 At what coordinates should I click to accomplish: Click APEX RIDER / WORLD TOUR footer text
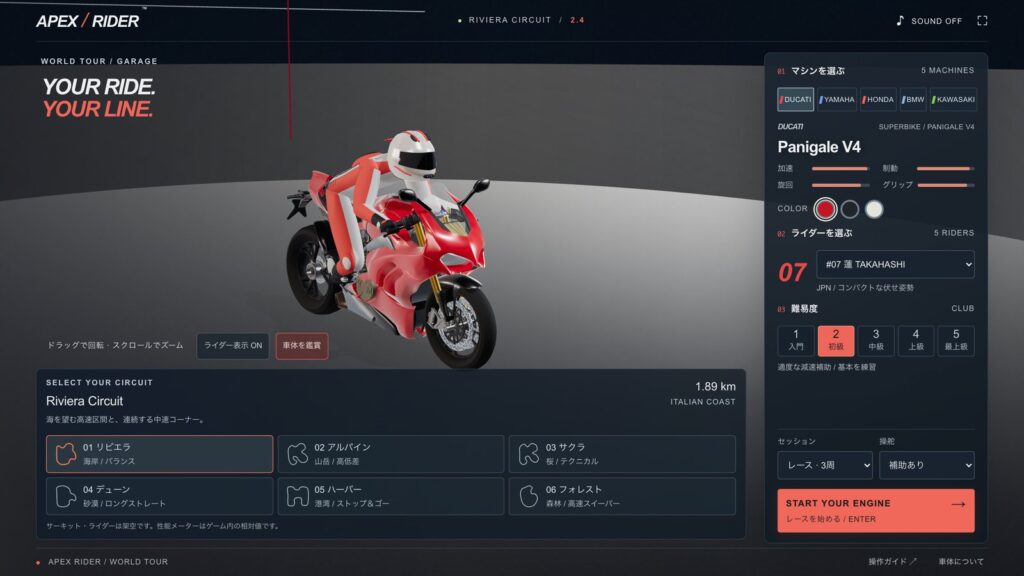point(108,562)
